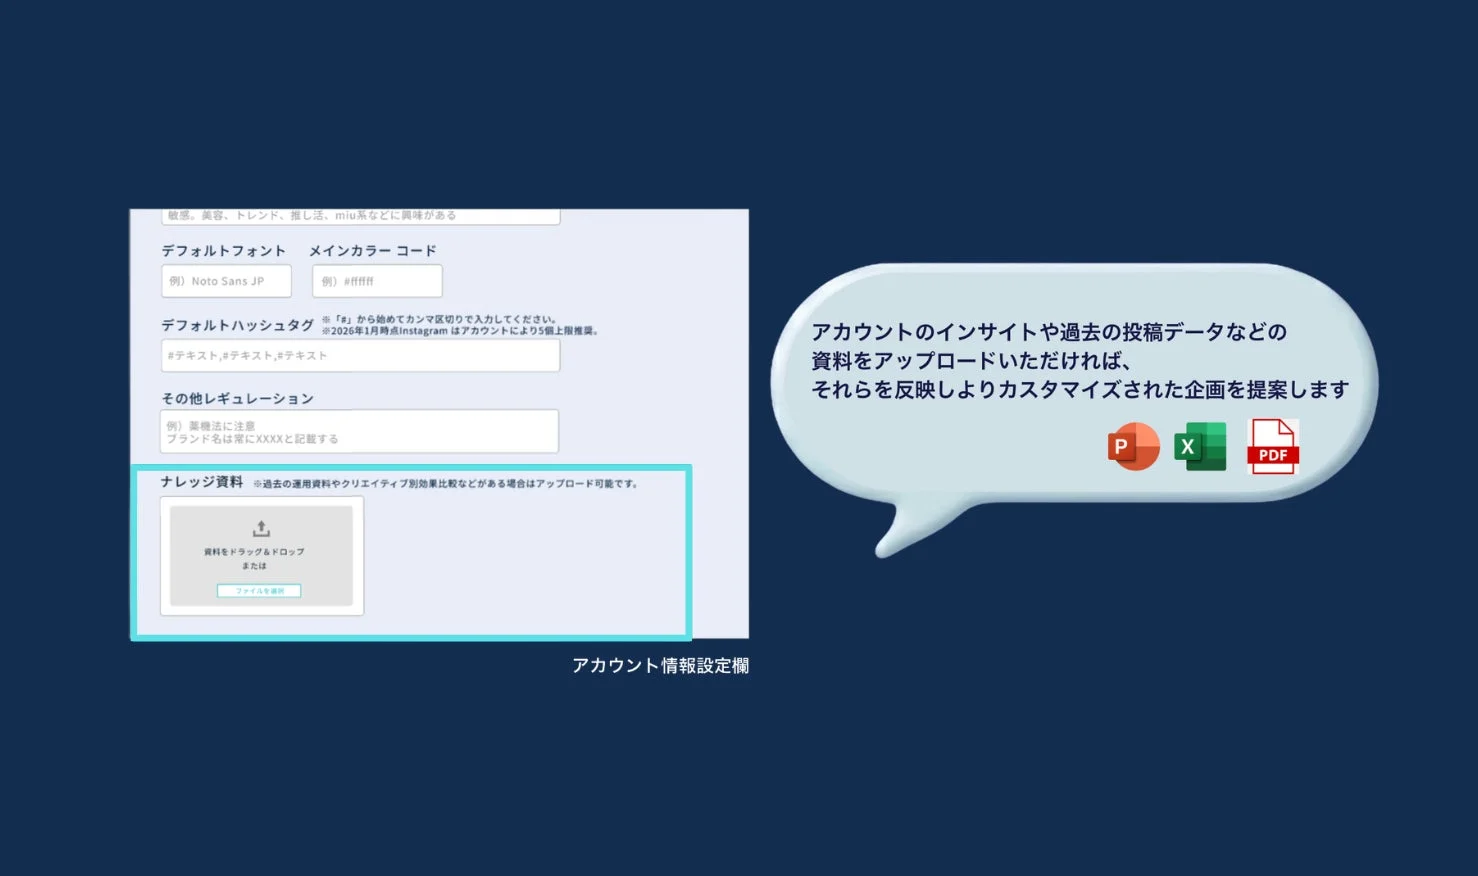Click the アカウント情報設定欄 caption text
The width and height of the screenshot is (1478, 876).
point(662,665)
